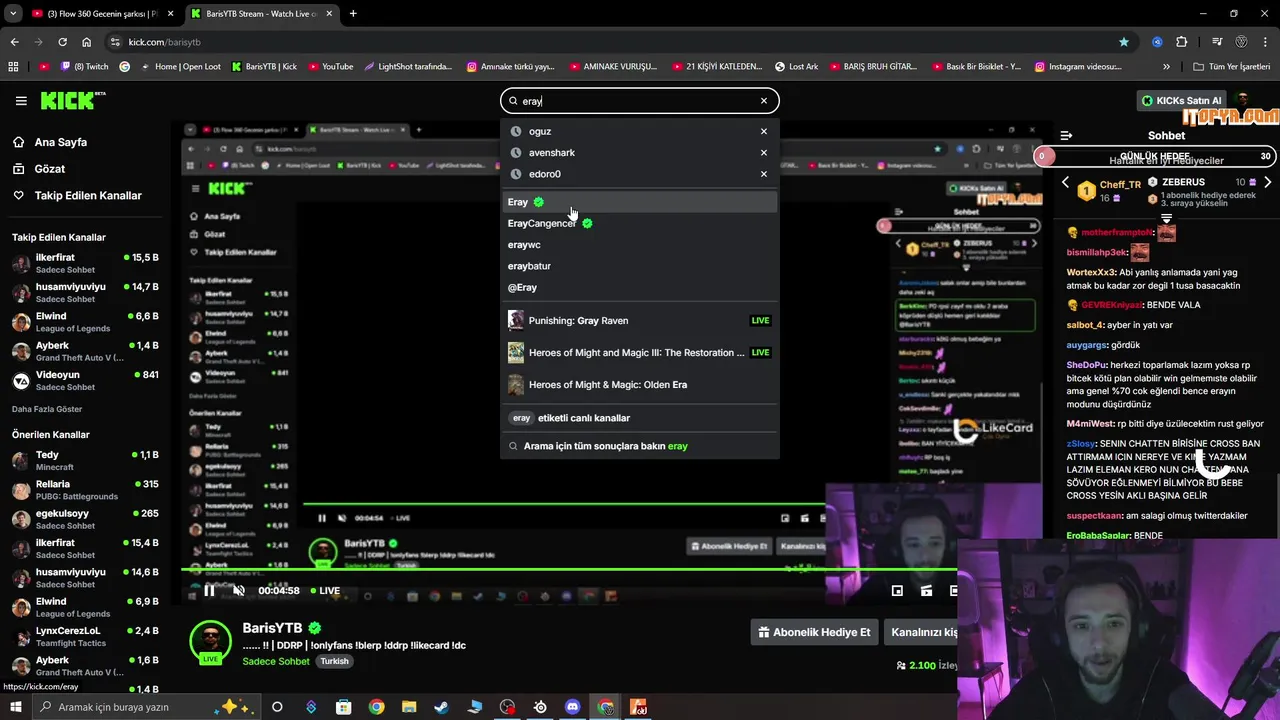Screen dimensions: 1280x720
Task: Choose the 'ErayCangencer' suggestion
Action: [640, 223]
